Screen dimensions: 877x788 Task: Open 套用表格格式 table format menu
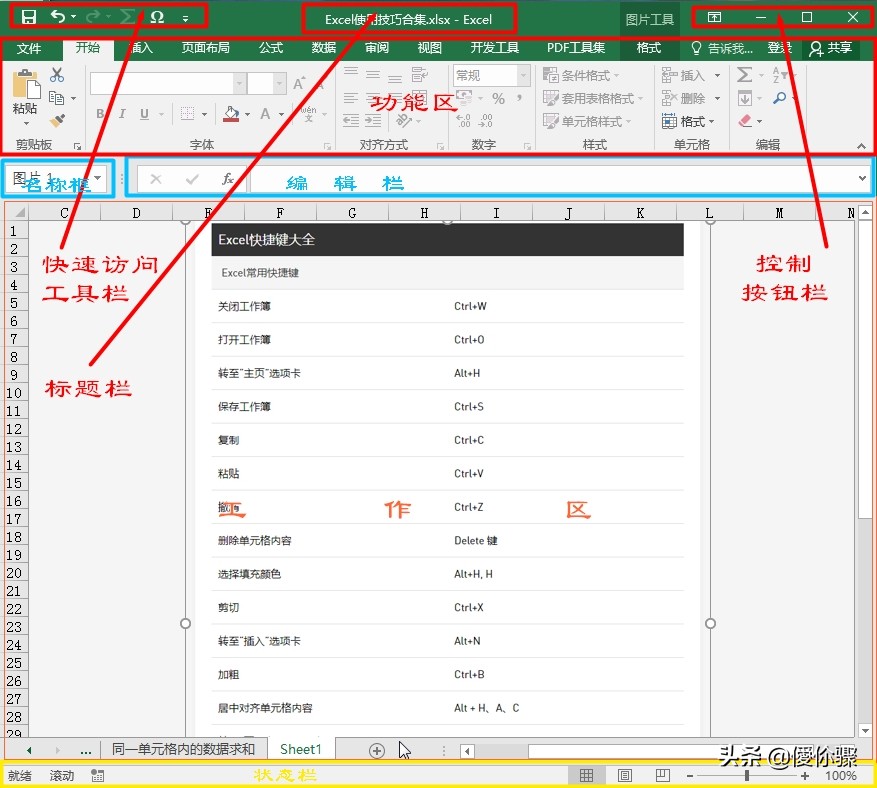593,98
